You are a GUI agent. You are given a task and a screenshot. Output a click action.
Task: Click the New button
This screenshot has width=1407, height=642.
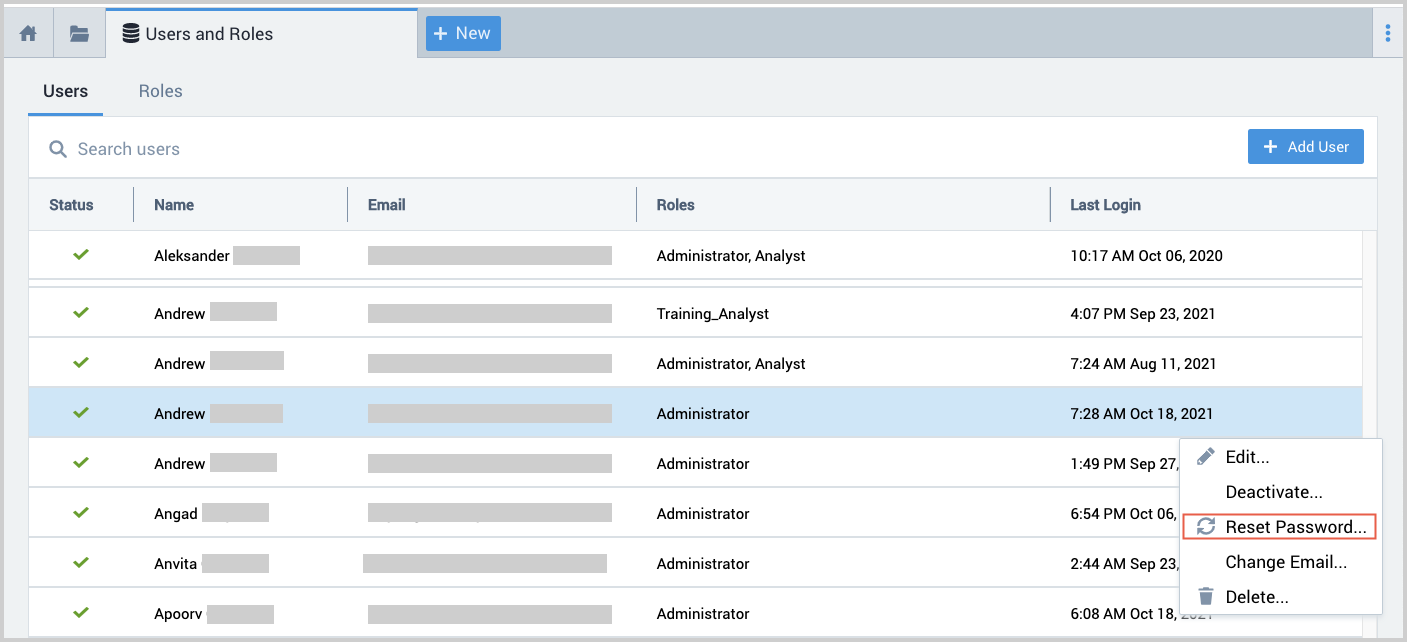(463, 33)
